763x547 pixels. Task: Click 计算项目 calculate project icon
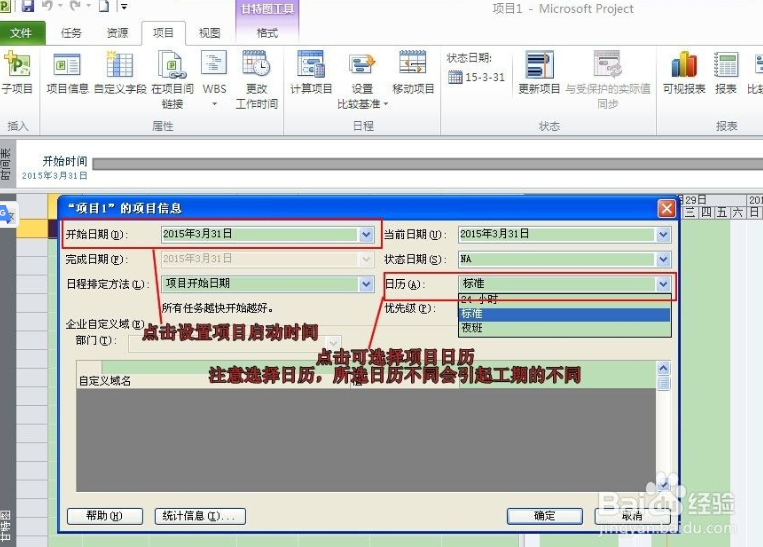click(x=311, y=67)
